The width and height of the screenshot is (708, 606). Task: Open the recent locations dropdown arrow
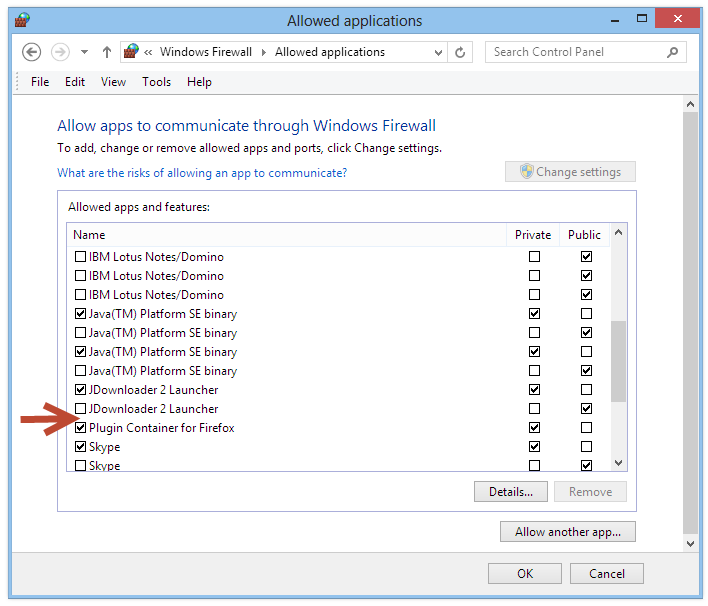pyautogui.click(x=84, y=52)
